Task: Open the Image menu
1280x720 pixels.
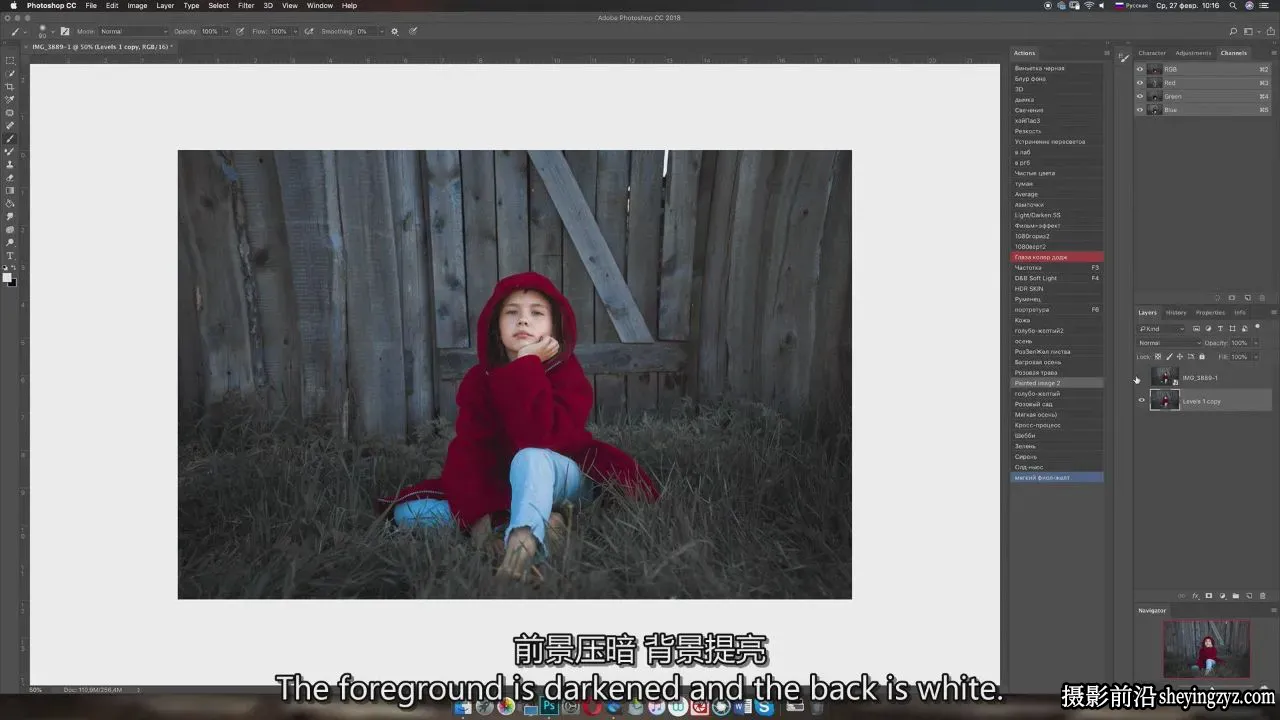Action: (137, 6)
